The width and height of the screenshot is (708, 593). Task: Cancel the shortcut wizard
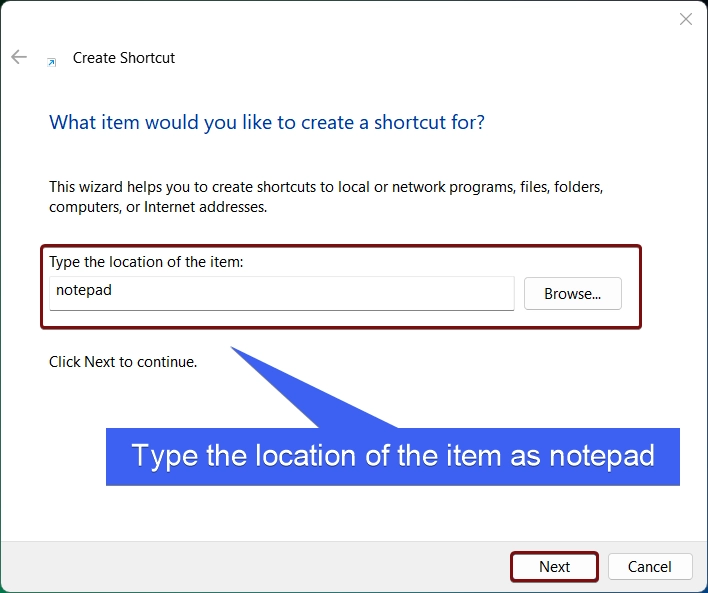pyautogui.click(x=650, y=566)
